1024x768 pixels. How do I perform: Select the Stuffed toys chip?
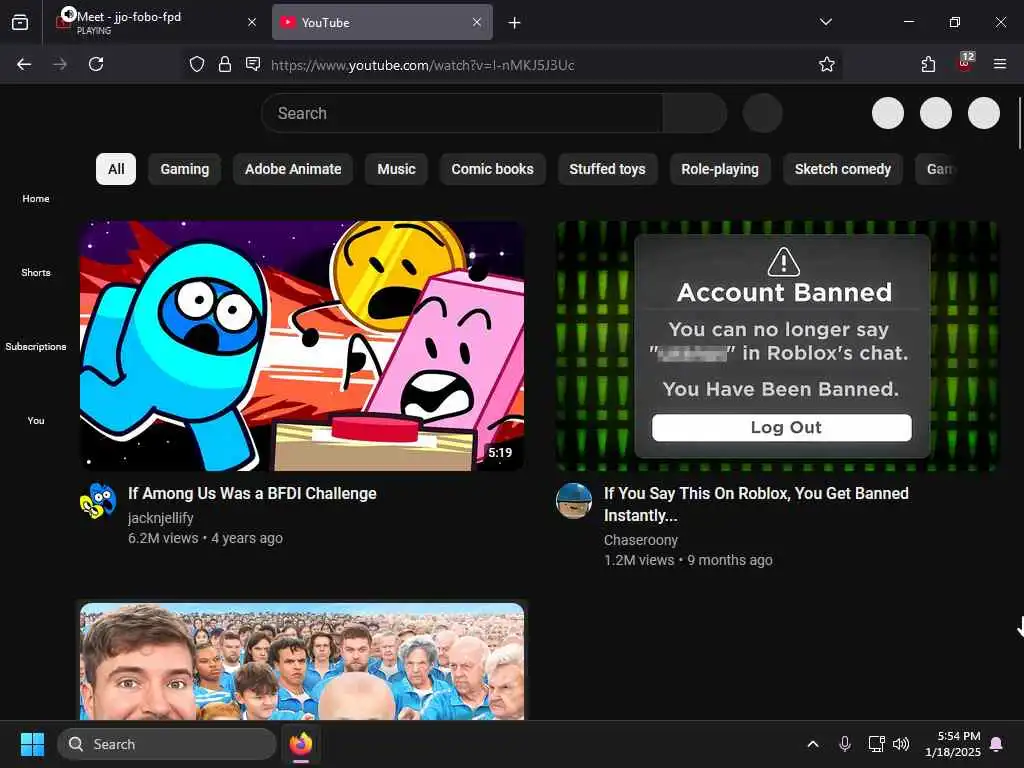pyautogui.click(x=607, y=169)
